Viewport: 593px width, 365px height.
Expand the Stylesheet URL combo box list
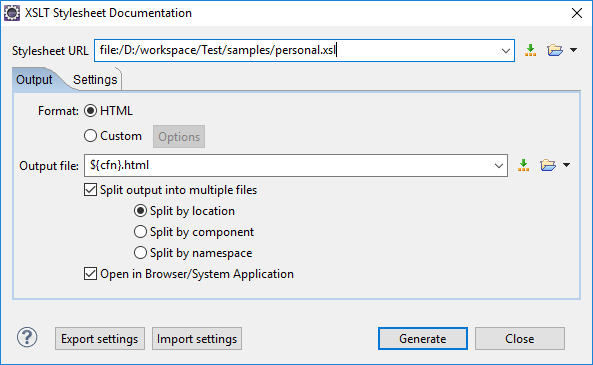[505, 51]
